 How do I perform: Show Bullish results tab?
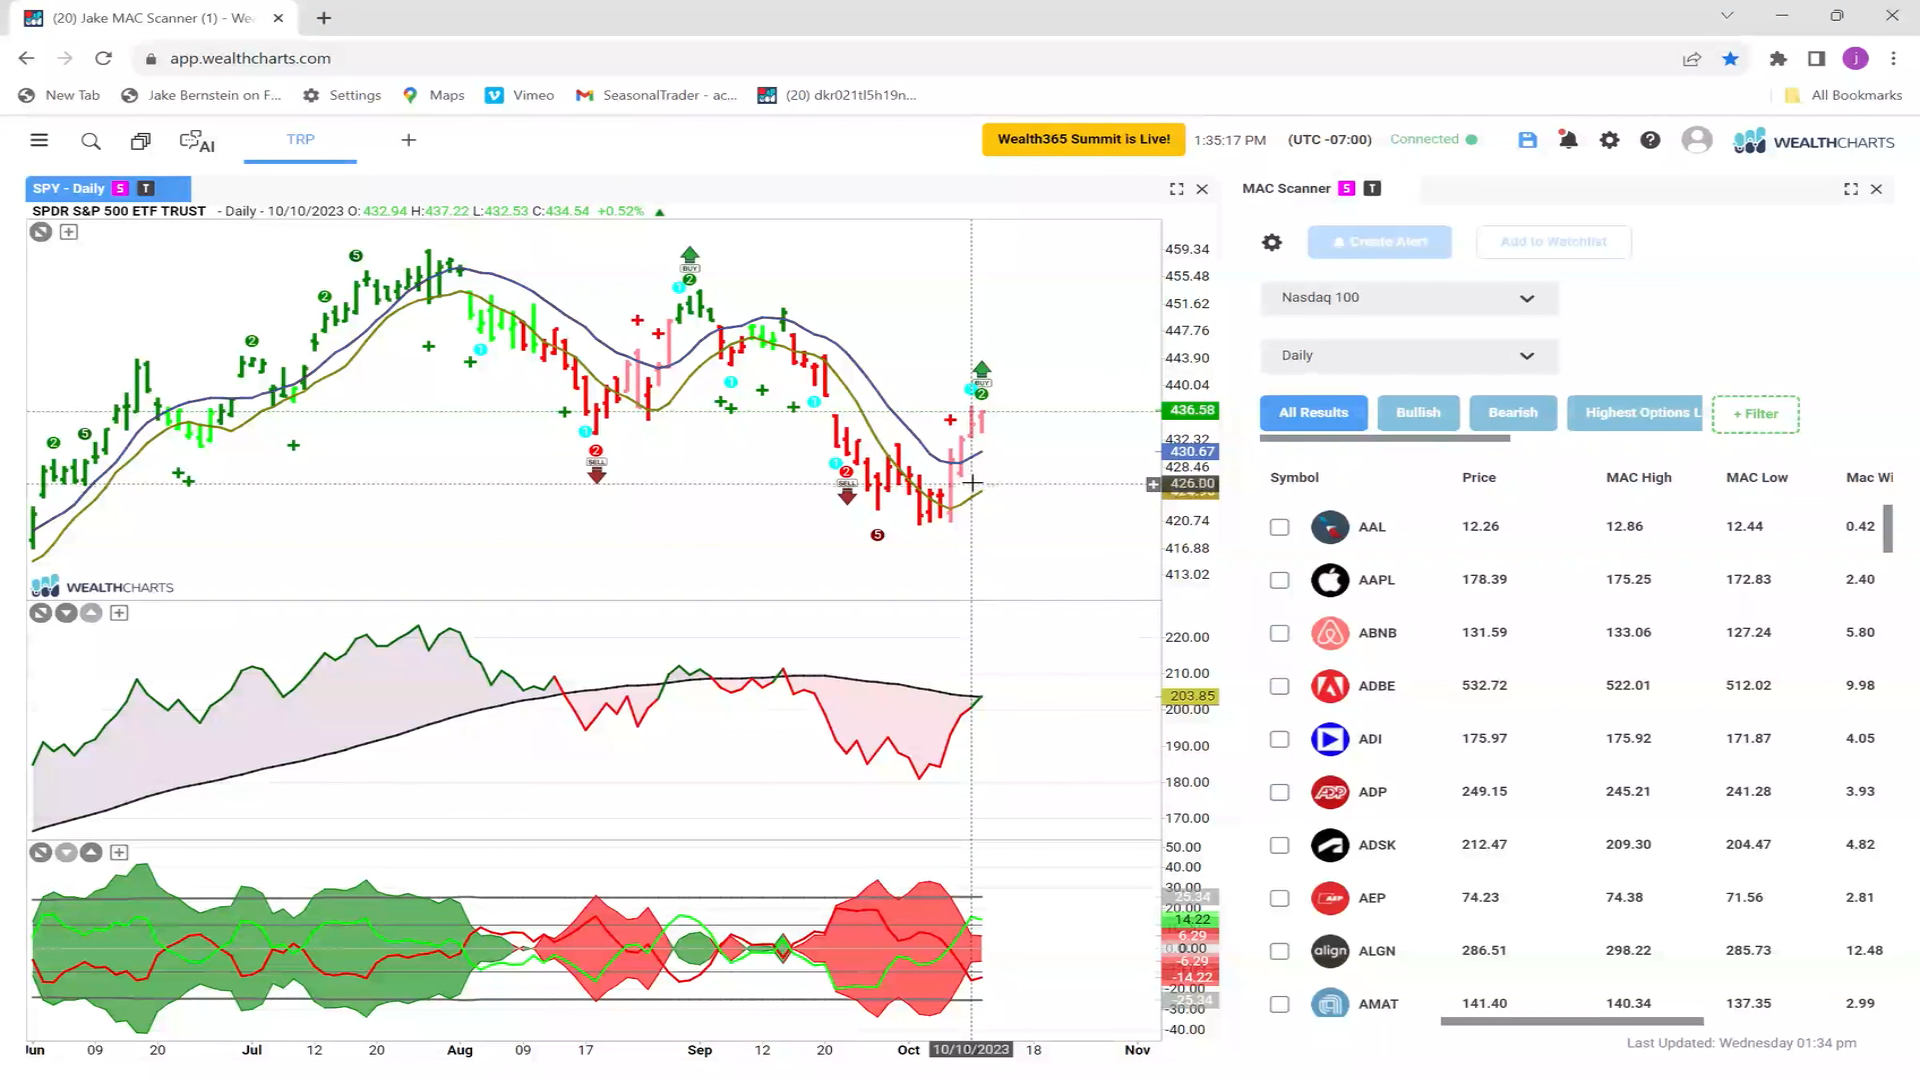[x=1418, y=413]
